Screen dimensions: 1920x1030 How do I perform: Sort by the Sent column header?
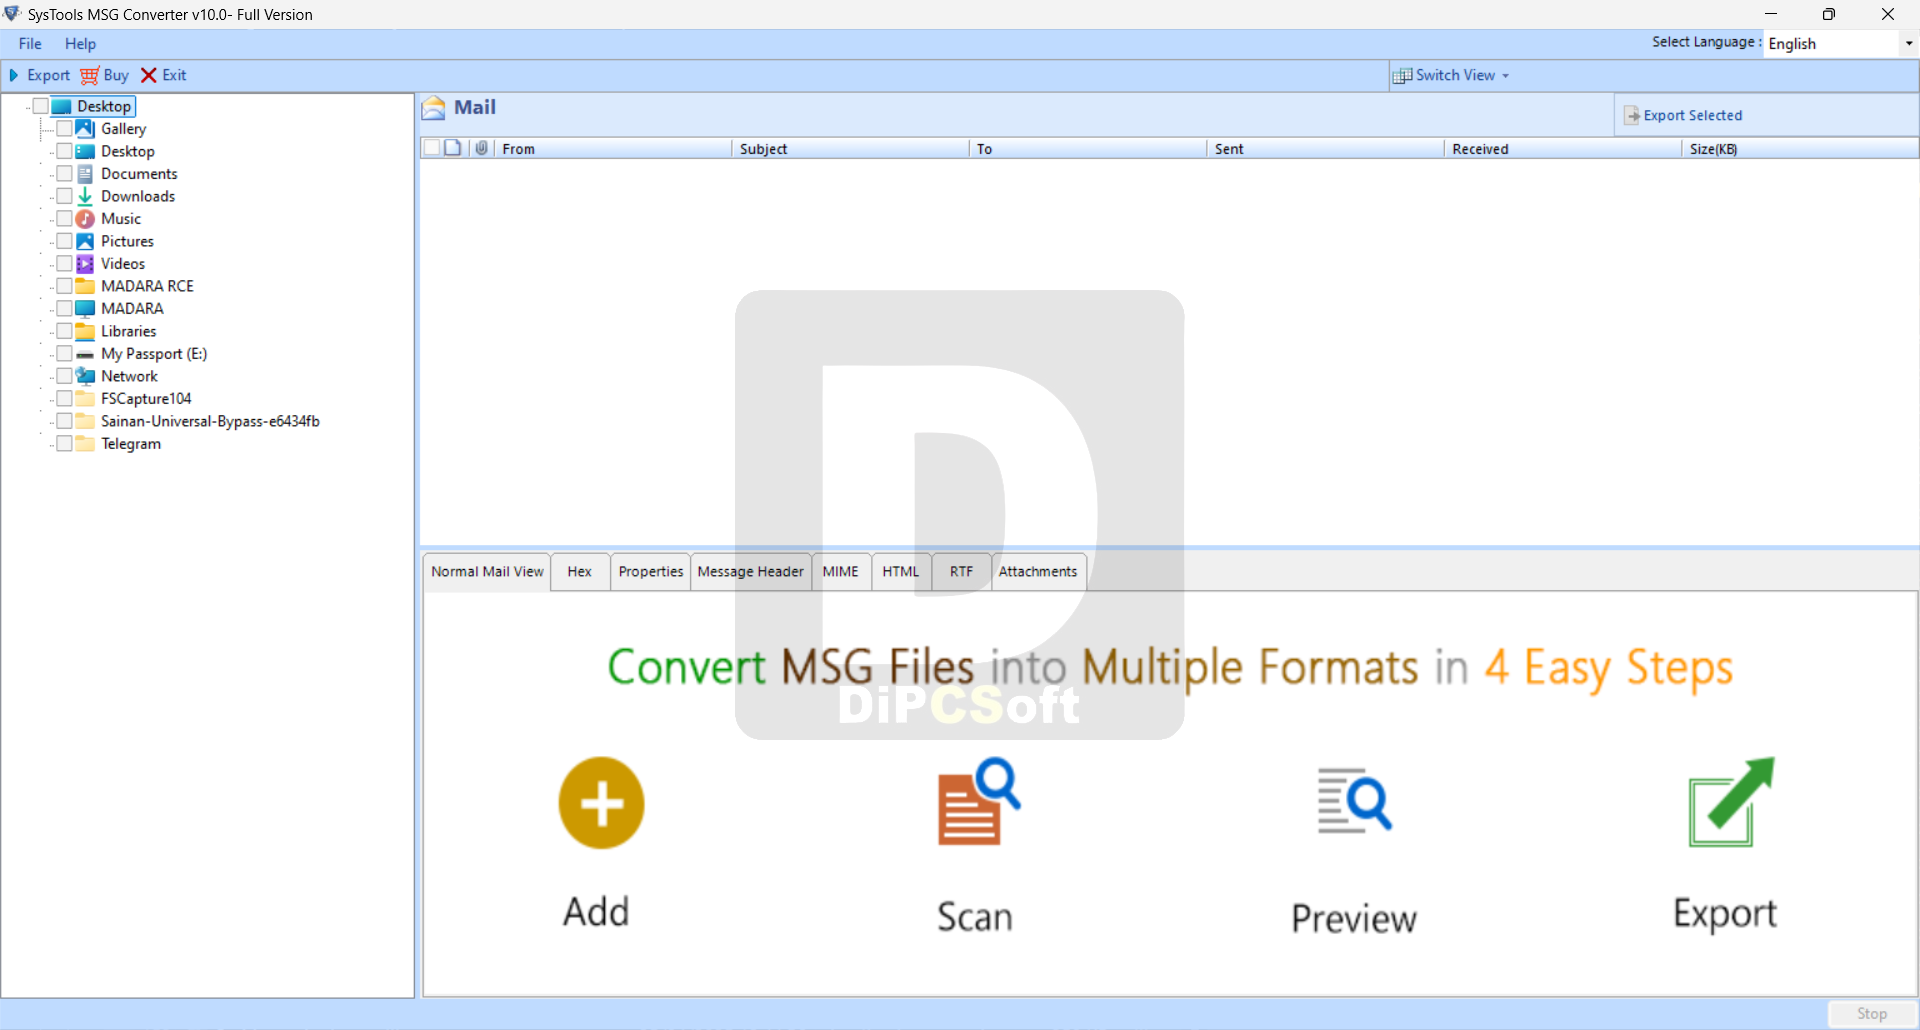(x=1324, y=149)
